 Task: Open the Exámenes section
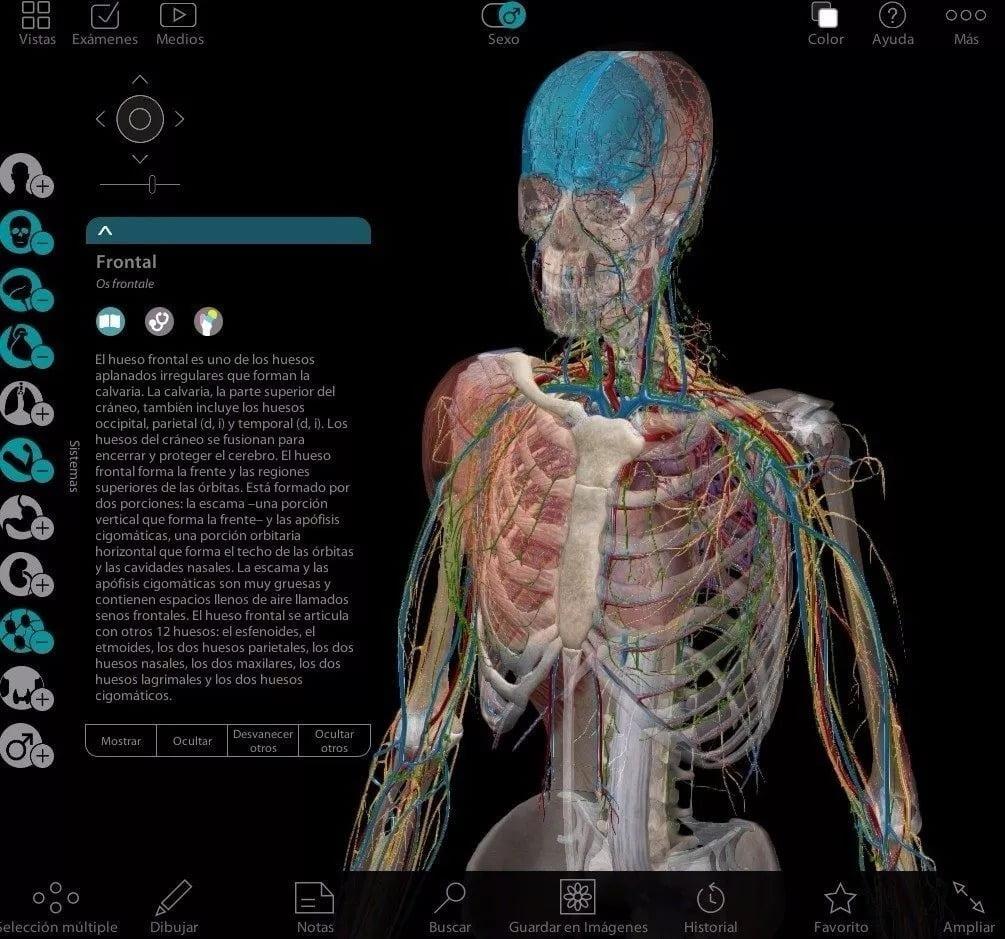105,24
